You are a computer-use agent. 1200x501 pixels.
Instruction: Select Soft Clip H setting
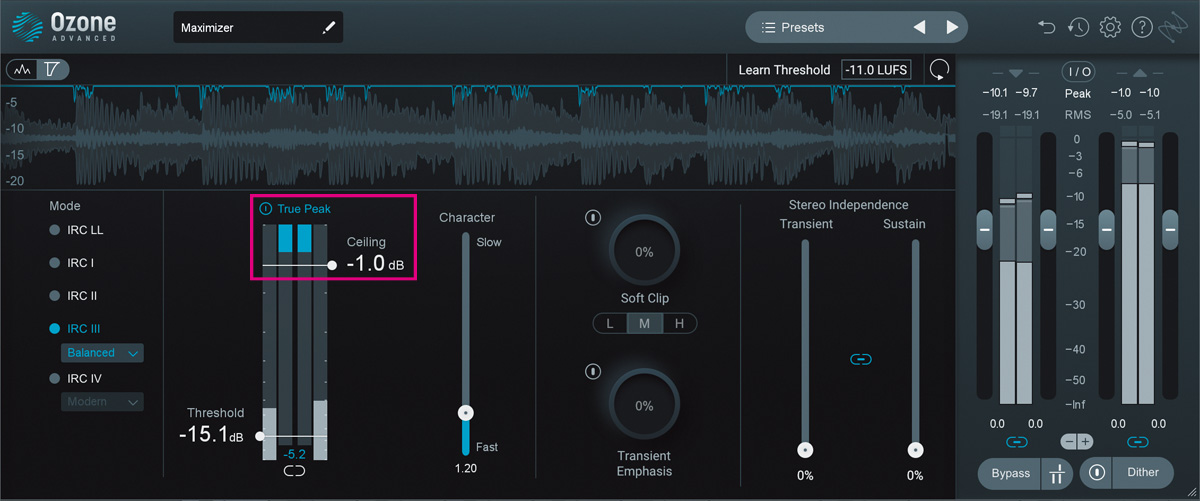click(680, 323)
